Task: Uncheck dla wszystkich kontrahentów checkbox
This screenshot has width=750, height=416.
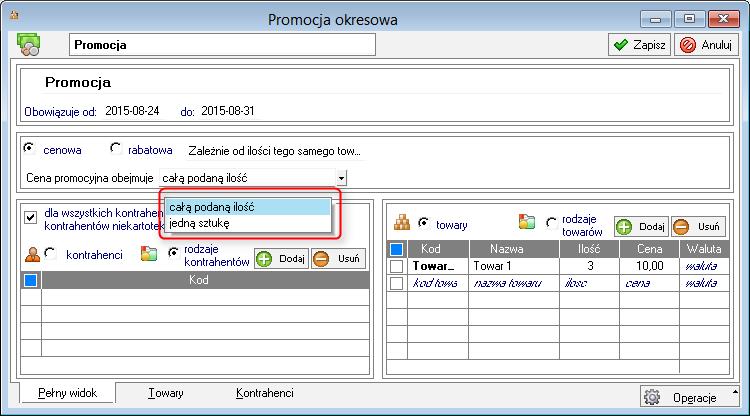Action: 31,218
